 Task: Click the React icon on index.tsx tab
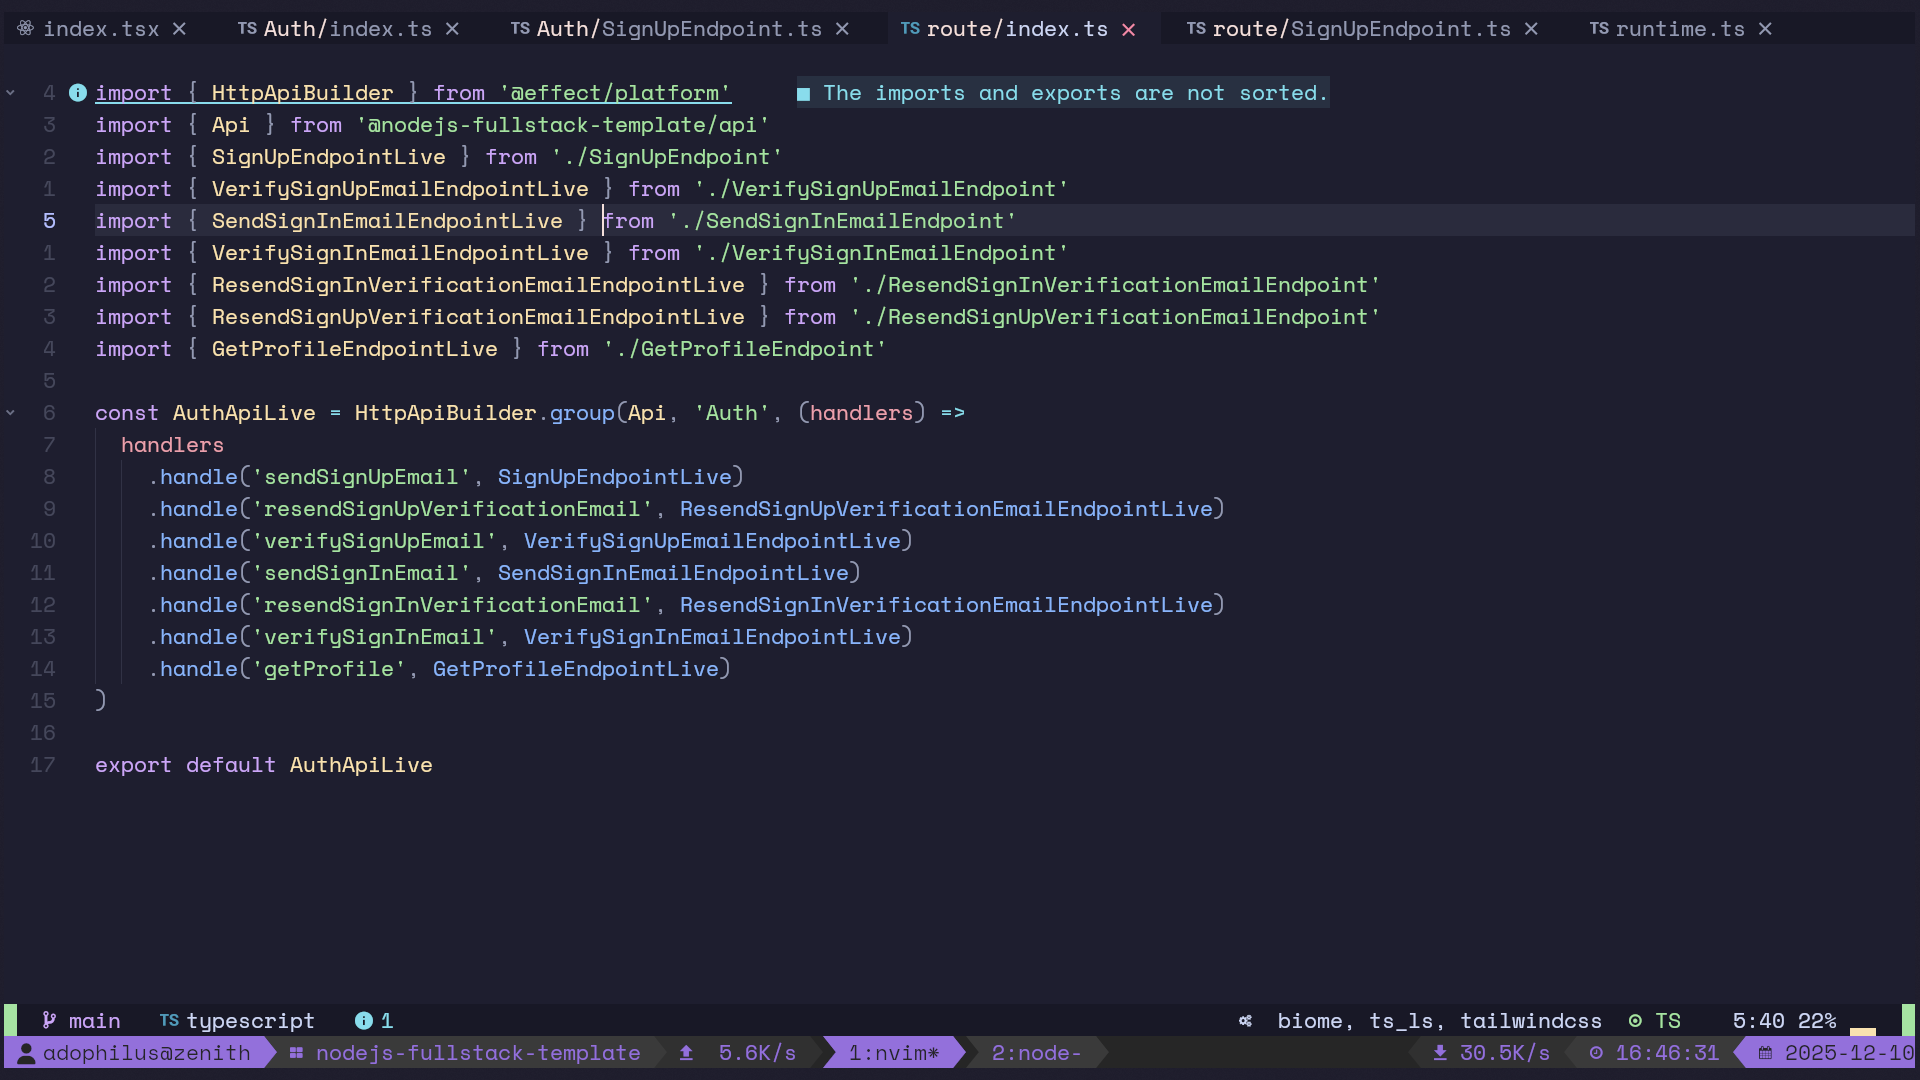coord(26,29)
